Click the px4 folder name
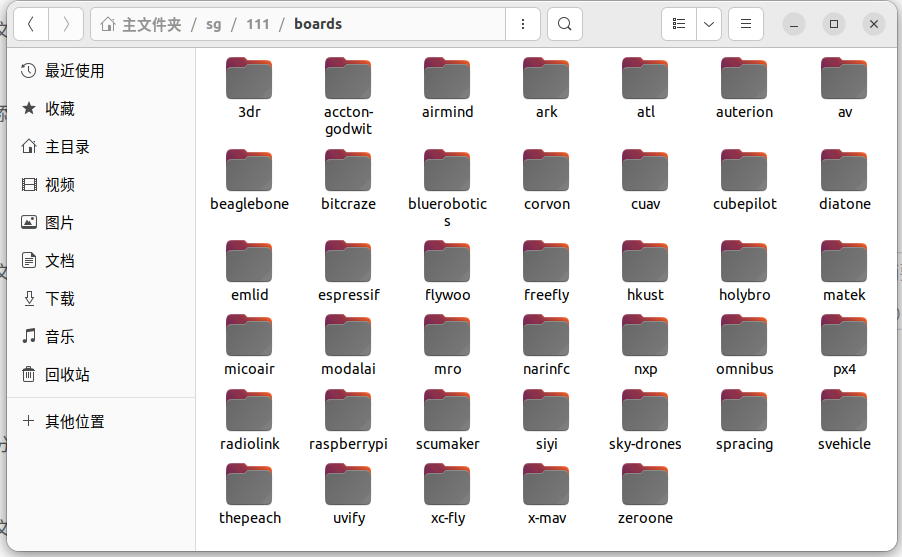The image size is (902, 557). tap(844, 369)
